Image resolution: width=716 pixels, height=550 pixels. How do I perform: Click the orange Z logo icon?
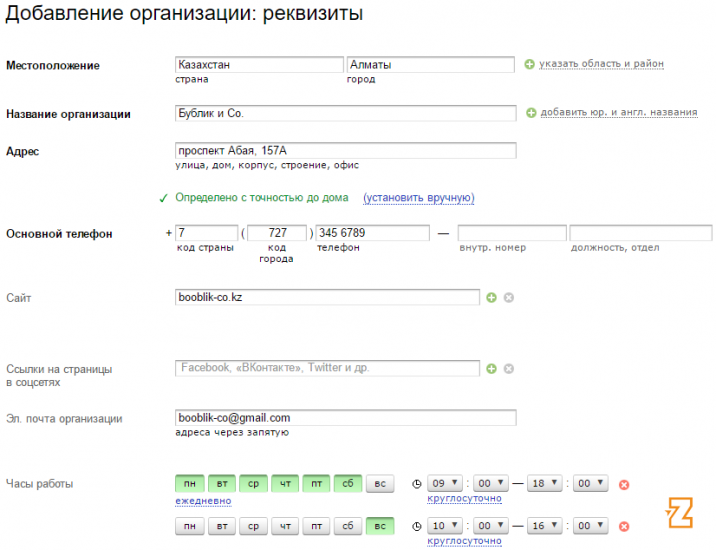(x=679, y=513)
